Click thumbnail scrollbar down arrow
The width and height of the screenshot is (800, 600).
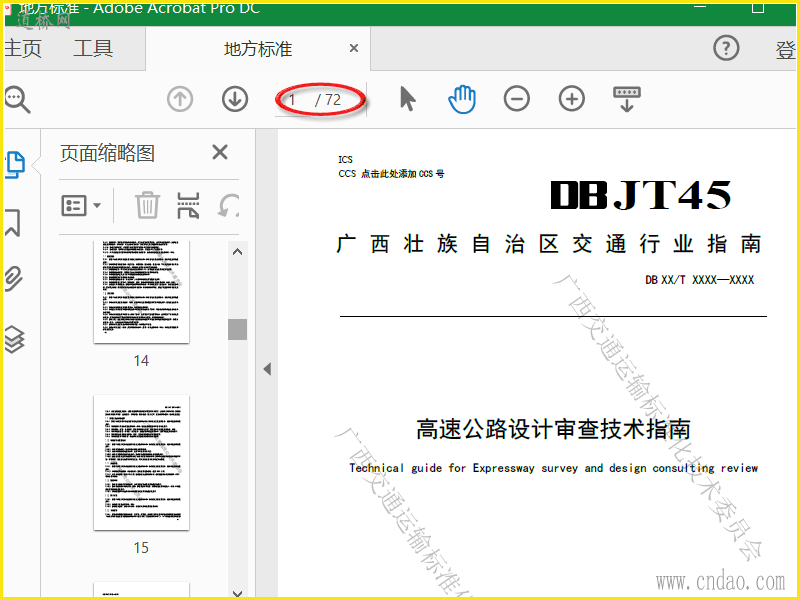(237, 593)
